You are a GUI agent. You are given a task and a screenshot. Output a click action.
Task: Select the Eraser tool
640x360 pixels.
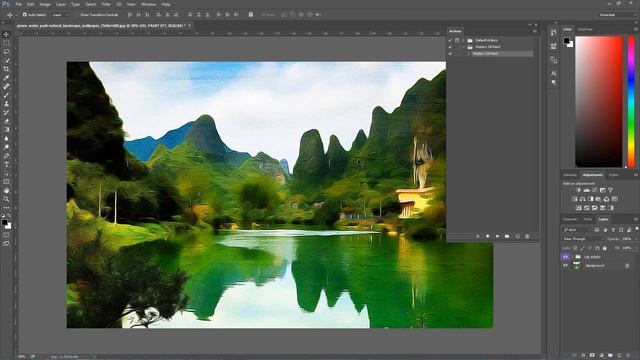pos(6,121)
